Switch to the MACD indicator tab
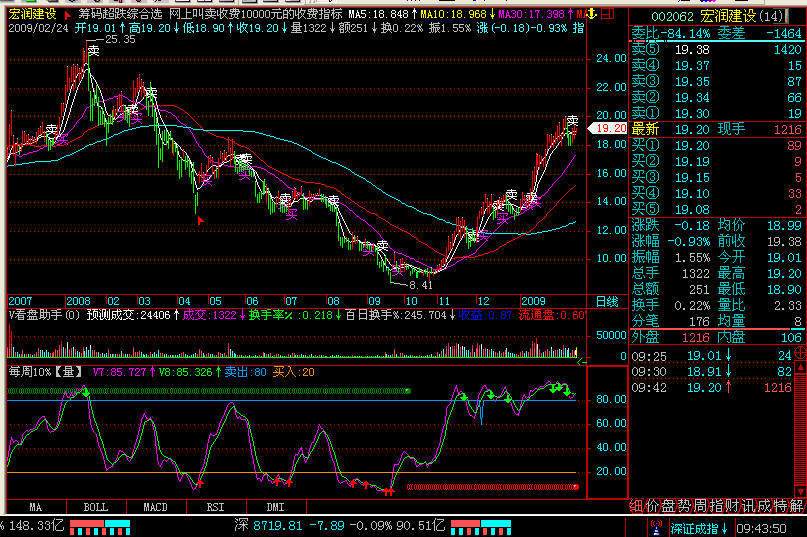The height and width of the screenshot is (537, 807). coord(155,507)
